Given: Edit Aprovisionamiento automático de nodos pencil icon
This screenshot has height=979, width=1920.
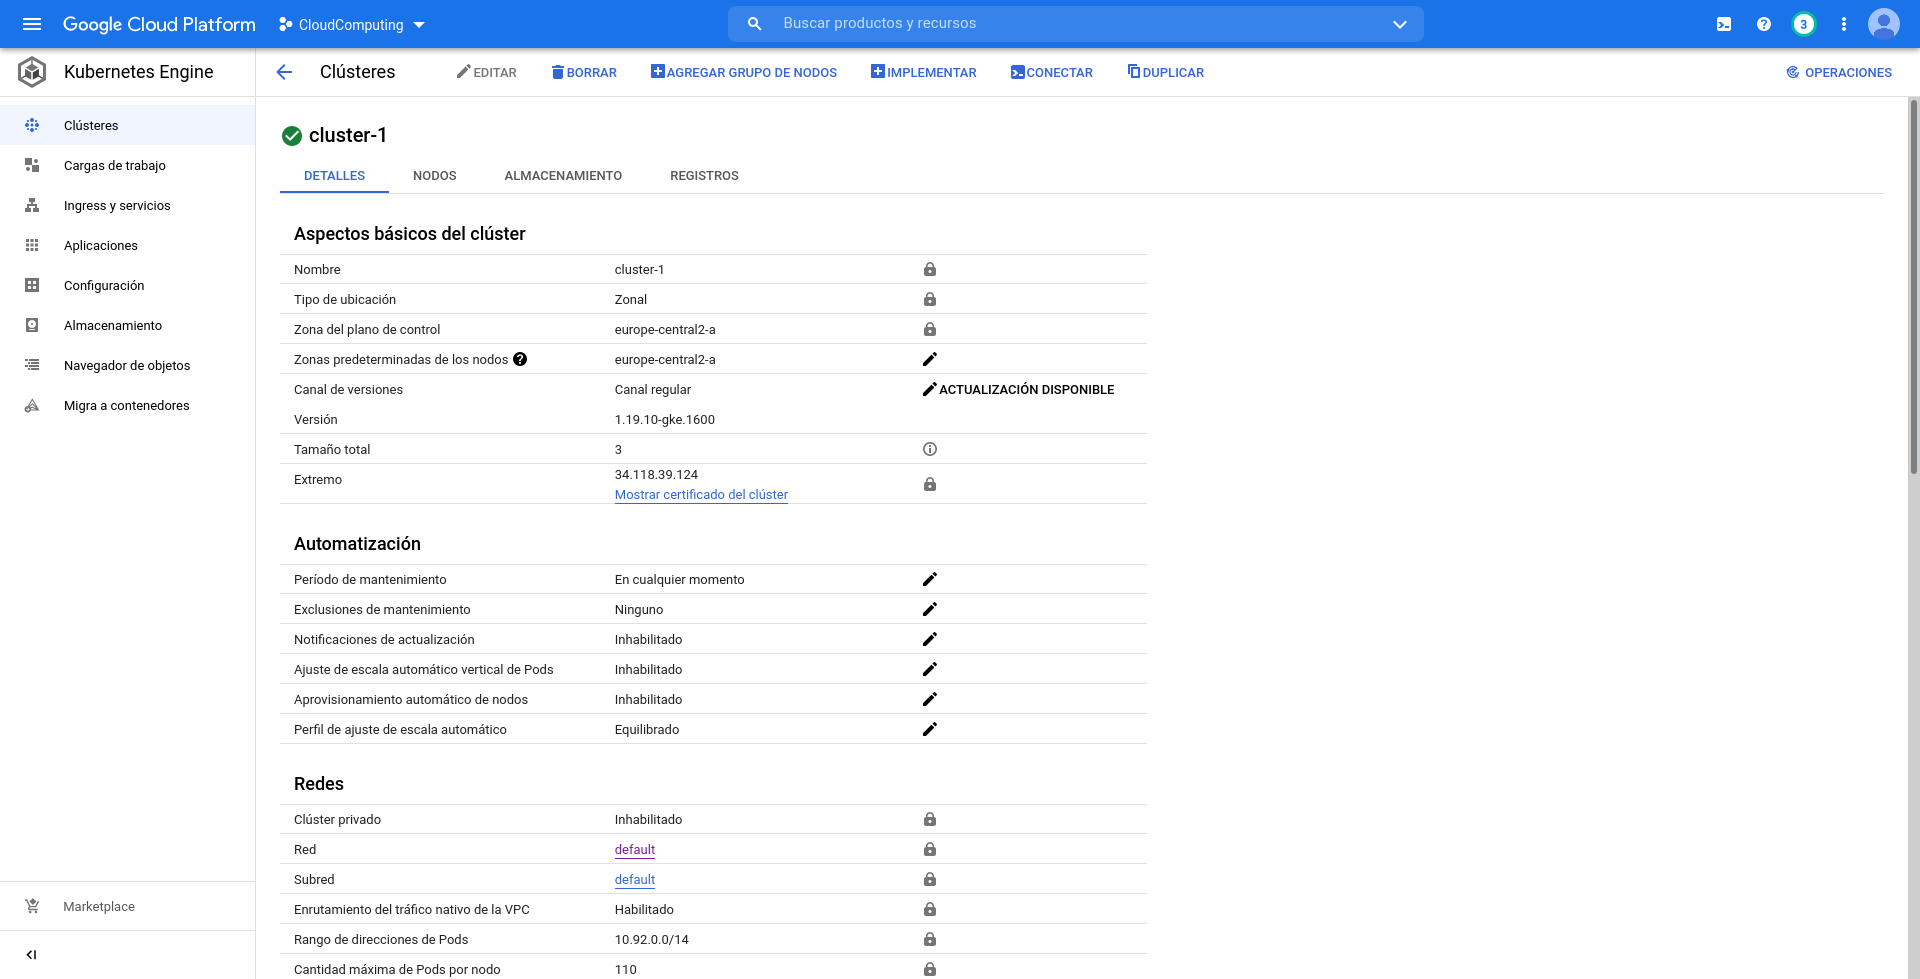Looking at the screenshot, I should click(x=930, y=699).
